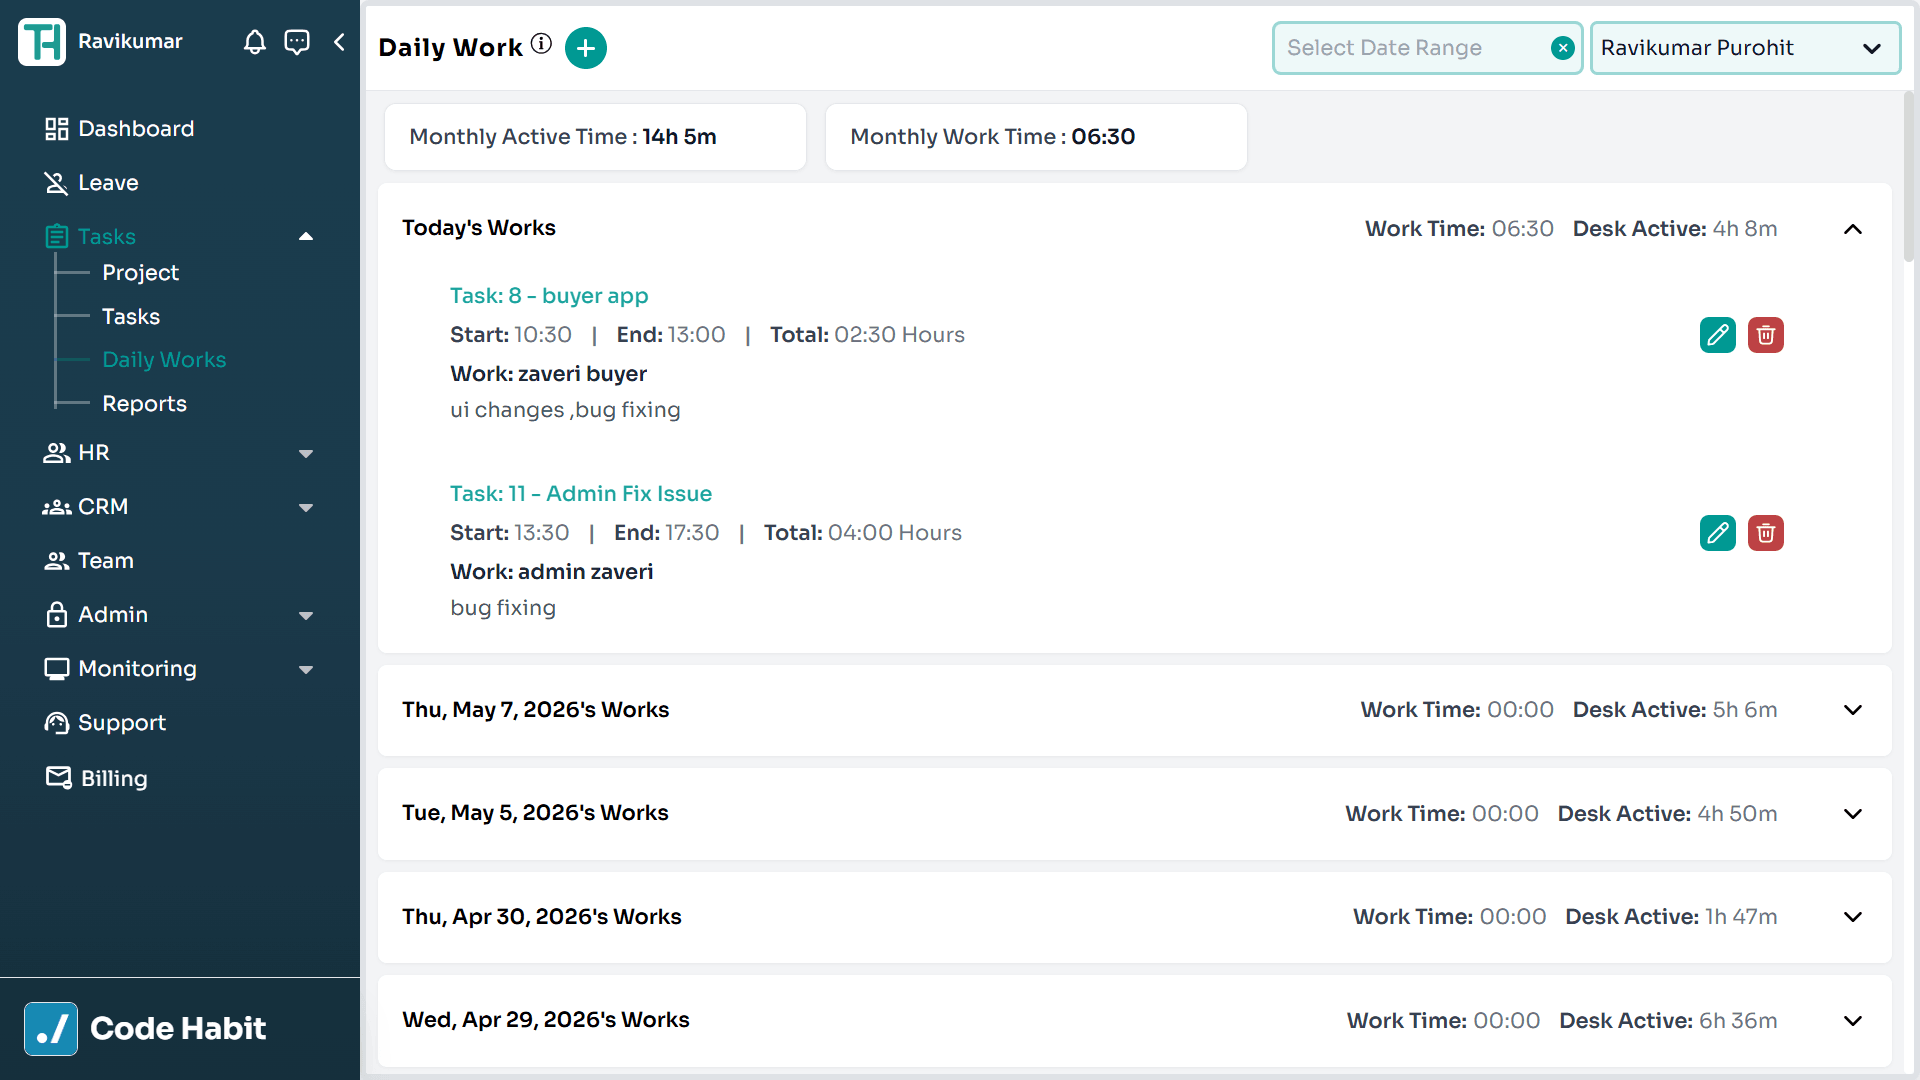
Task: Delete the Task 8 buyer app entry
Action: (1766, 335)
